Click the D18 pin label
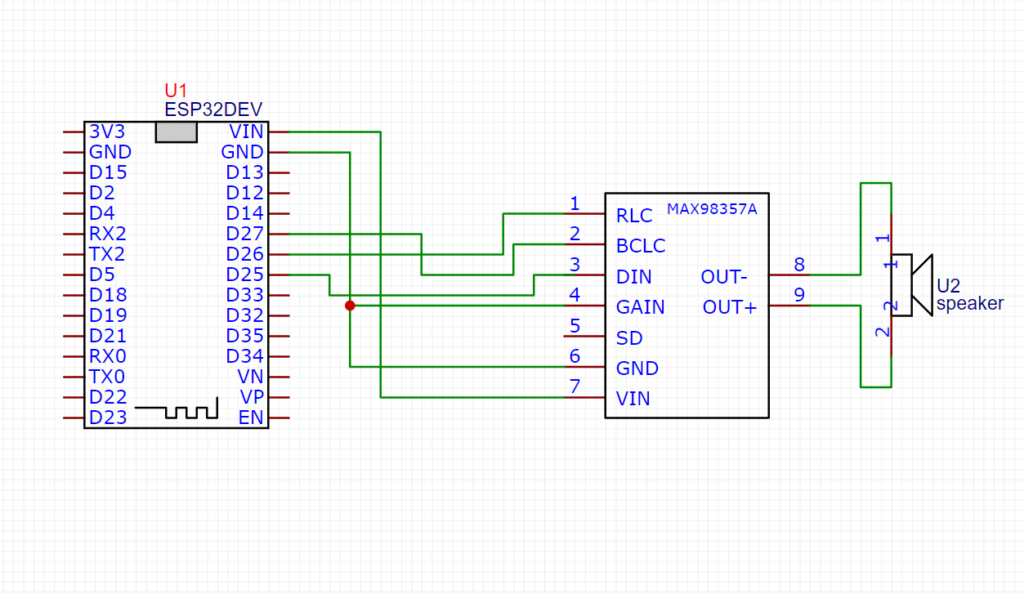Image resolution: width=1024 pixels, height=594 pixels. pos(108,295)
